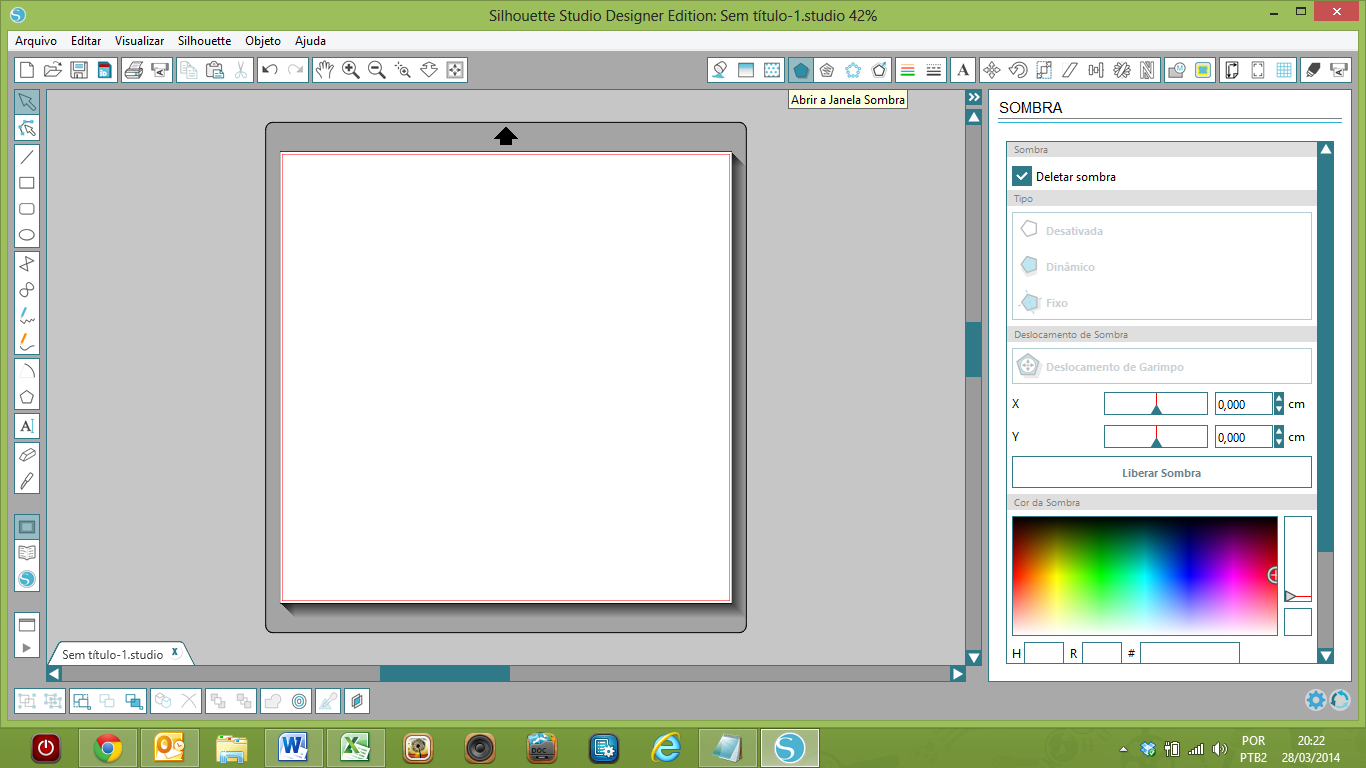This screenshot has height=768, width=1366.
Task: Choose the Edit Points tool
Action: coord(27,128)
